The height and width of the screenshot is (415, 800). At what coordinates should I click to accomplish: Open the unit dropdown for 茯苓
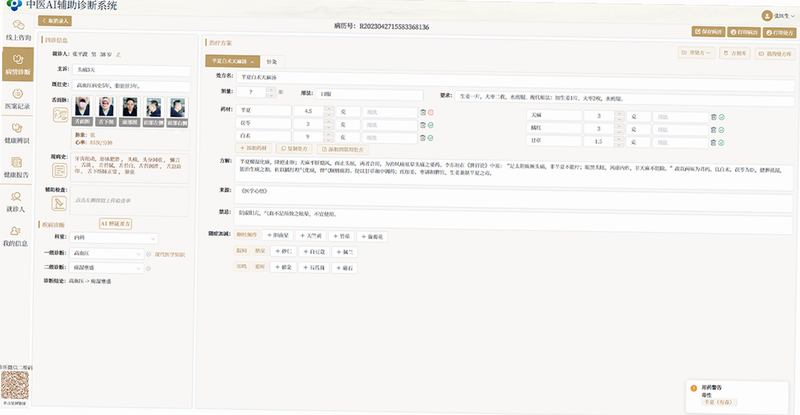click(348, 125)
